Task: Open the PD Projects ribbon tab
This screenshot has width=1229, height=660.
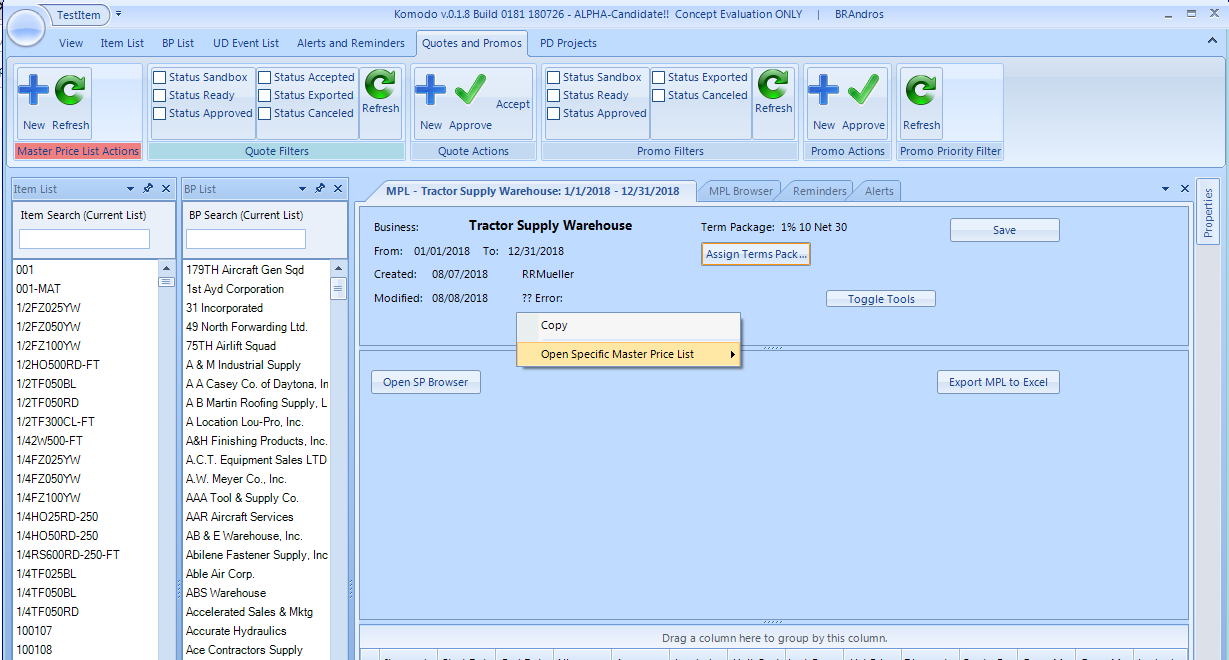Action: [568, 43]
